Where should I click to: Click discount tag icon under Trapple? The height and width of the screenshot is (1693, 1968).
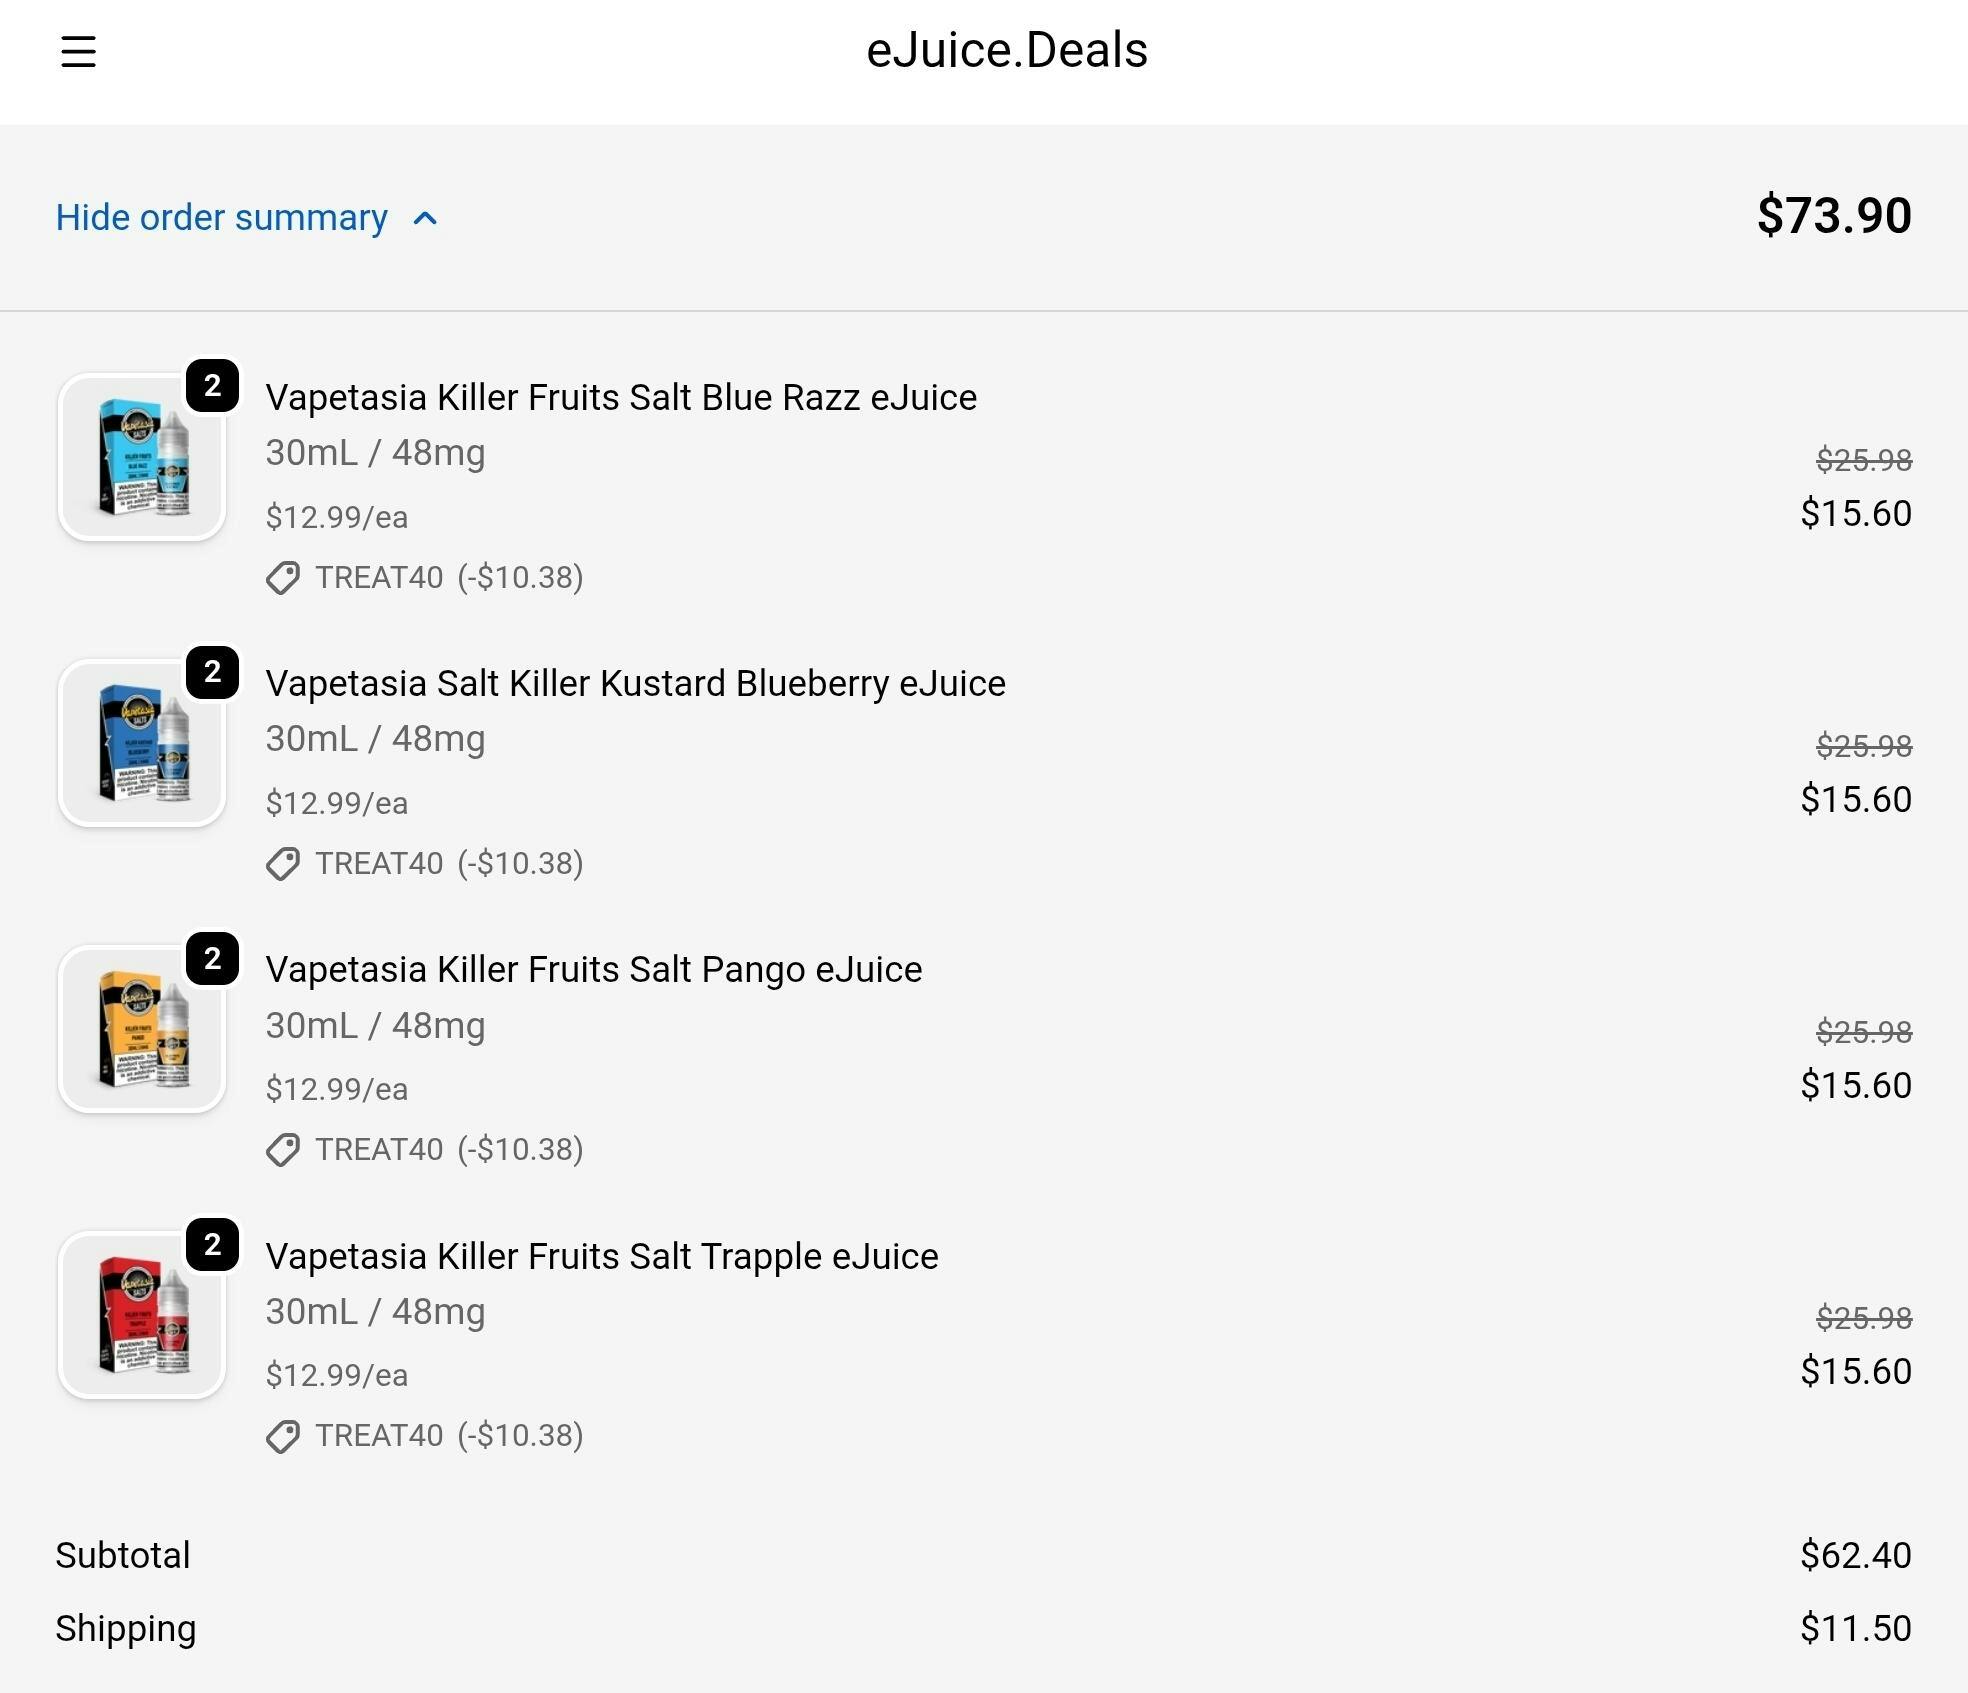(x=283, y=1436)
